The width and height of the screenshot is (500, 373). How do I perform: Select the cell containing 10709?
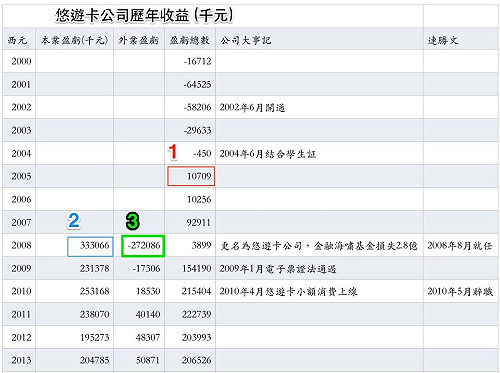(x=191, y=176)
